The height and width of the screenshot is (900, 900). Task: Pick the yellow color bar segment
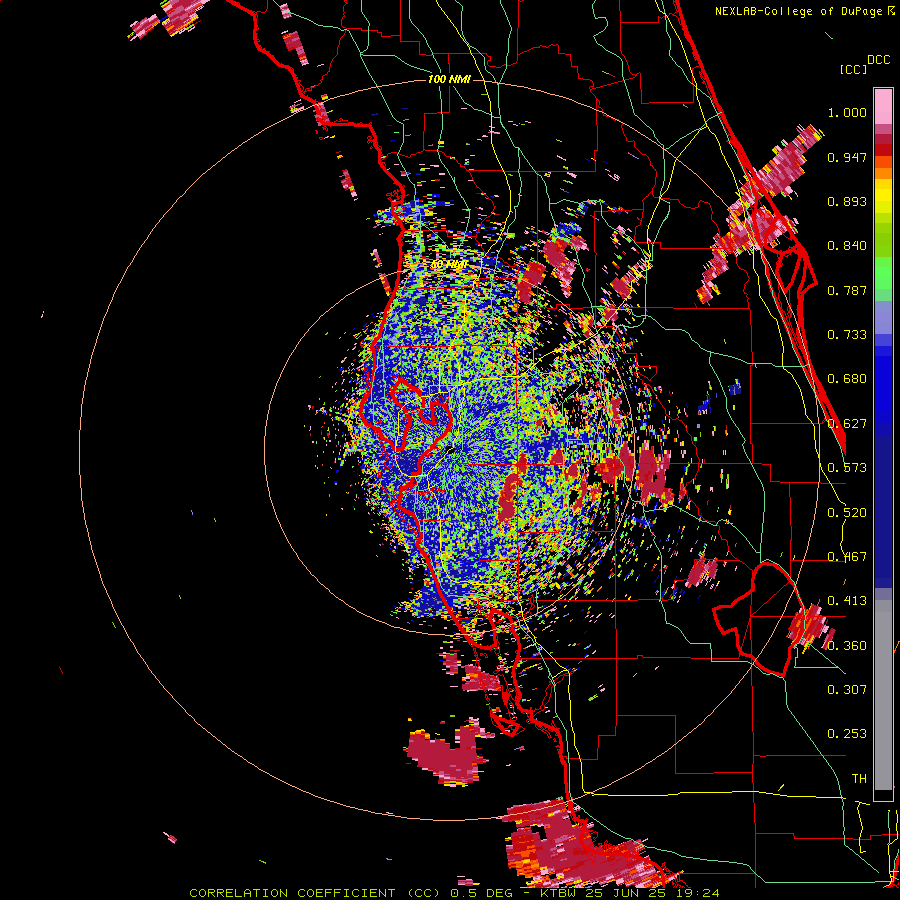[883, 201]
